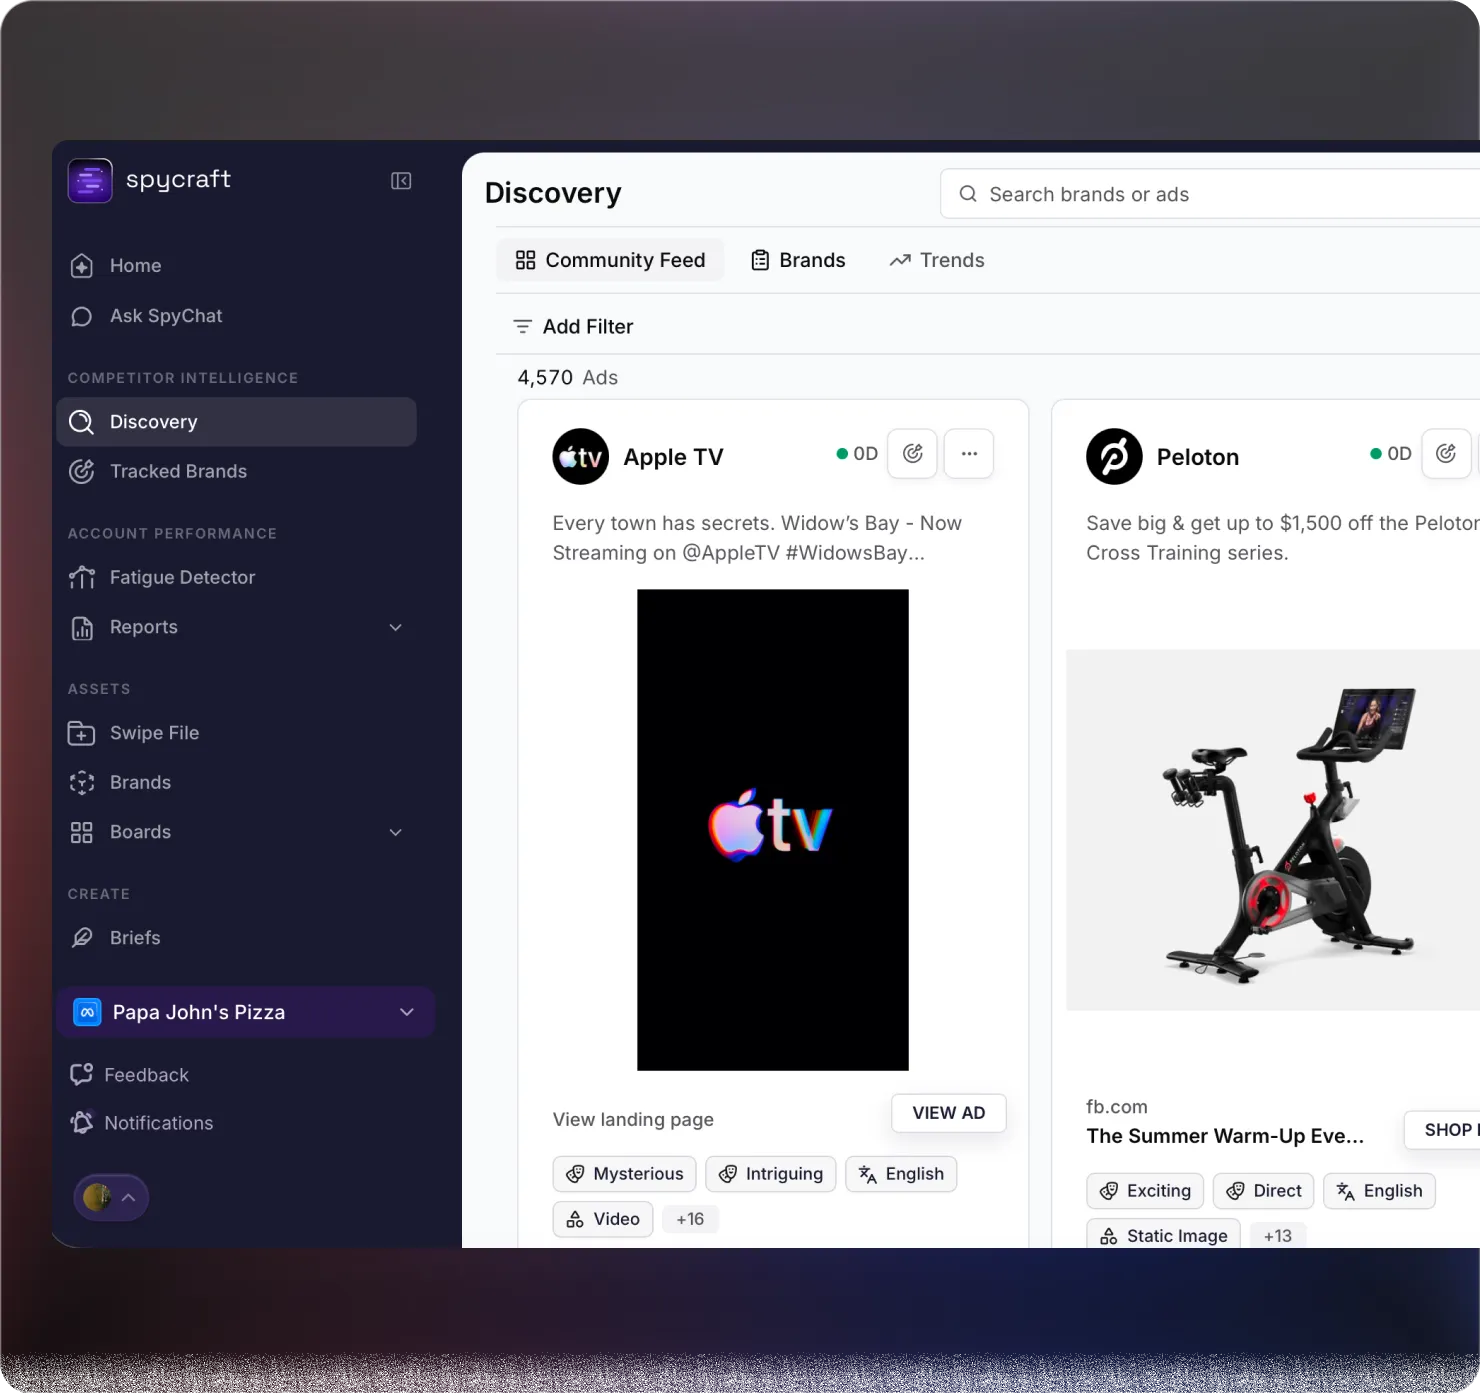The image size is (1480, 1394).
Task: Select the English tag on Apple TV card
Action: (x=901, y=1174)
